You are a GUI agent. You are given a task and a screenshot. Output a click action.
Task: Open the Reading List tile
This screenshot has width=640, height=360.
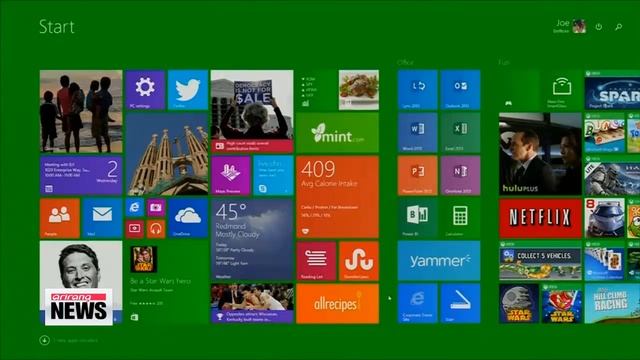tap(316, 261)
